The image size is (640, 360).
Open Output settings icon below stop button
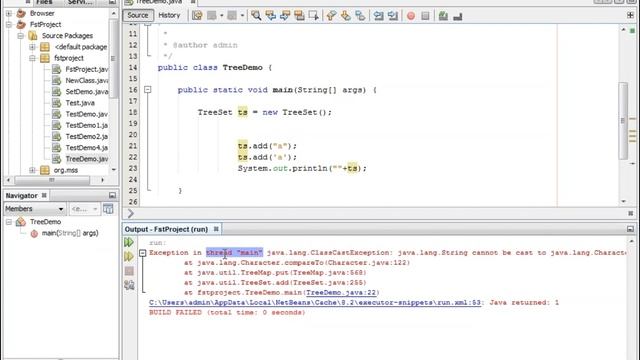(129, 285)
